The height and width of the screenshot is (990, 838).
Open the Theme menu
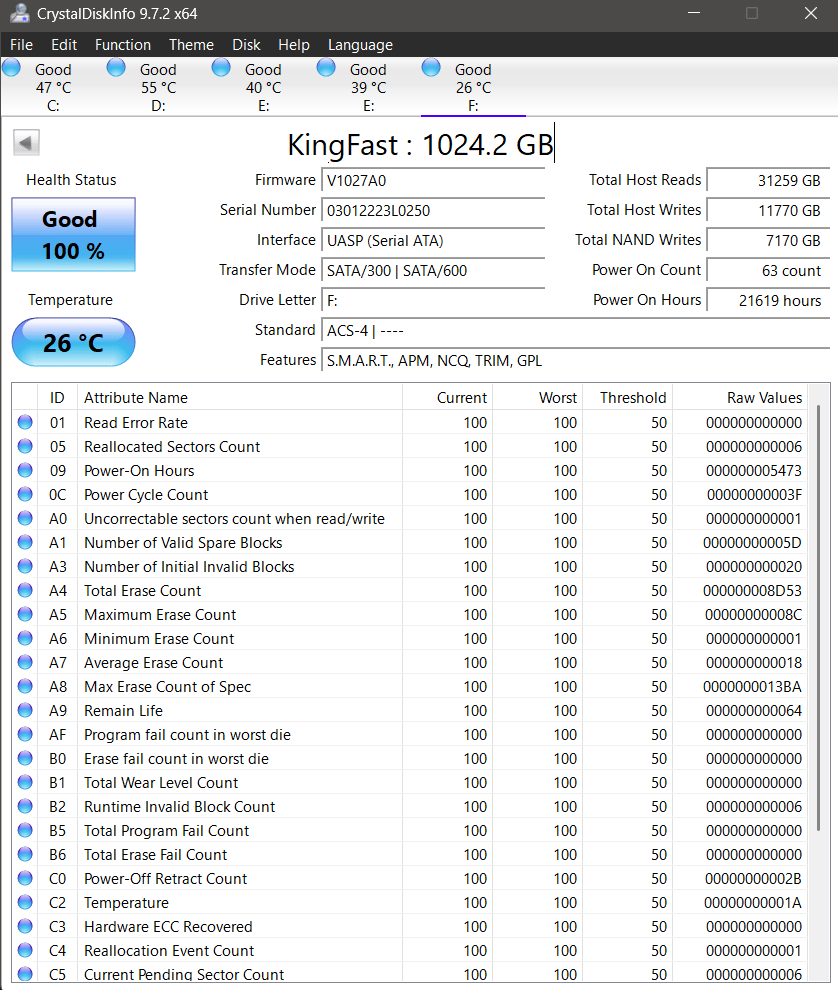[x=191, y=45]
